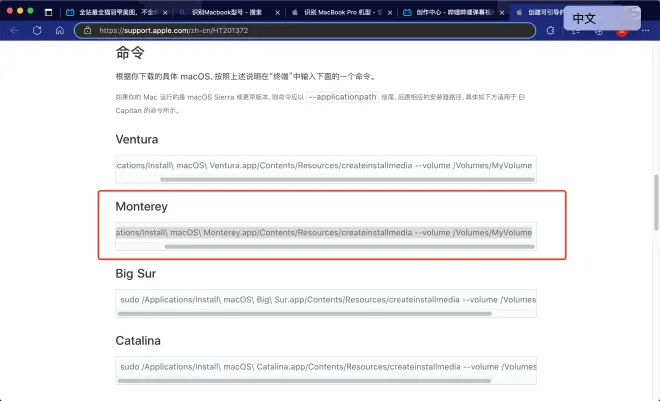Click the horizontal scrollbar under Big Sur command

[305, 313]
